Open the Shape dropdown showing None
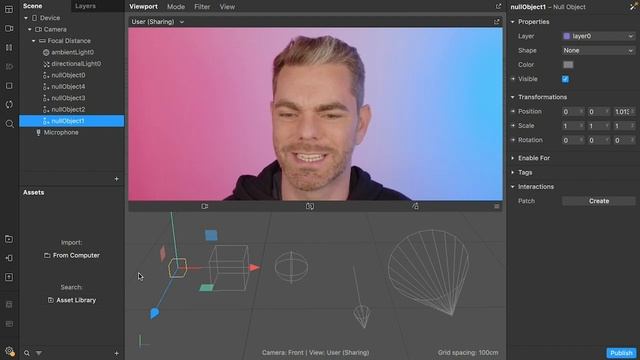Image resolution: width=640 pixels, height=360 pixels. [598, 51]
